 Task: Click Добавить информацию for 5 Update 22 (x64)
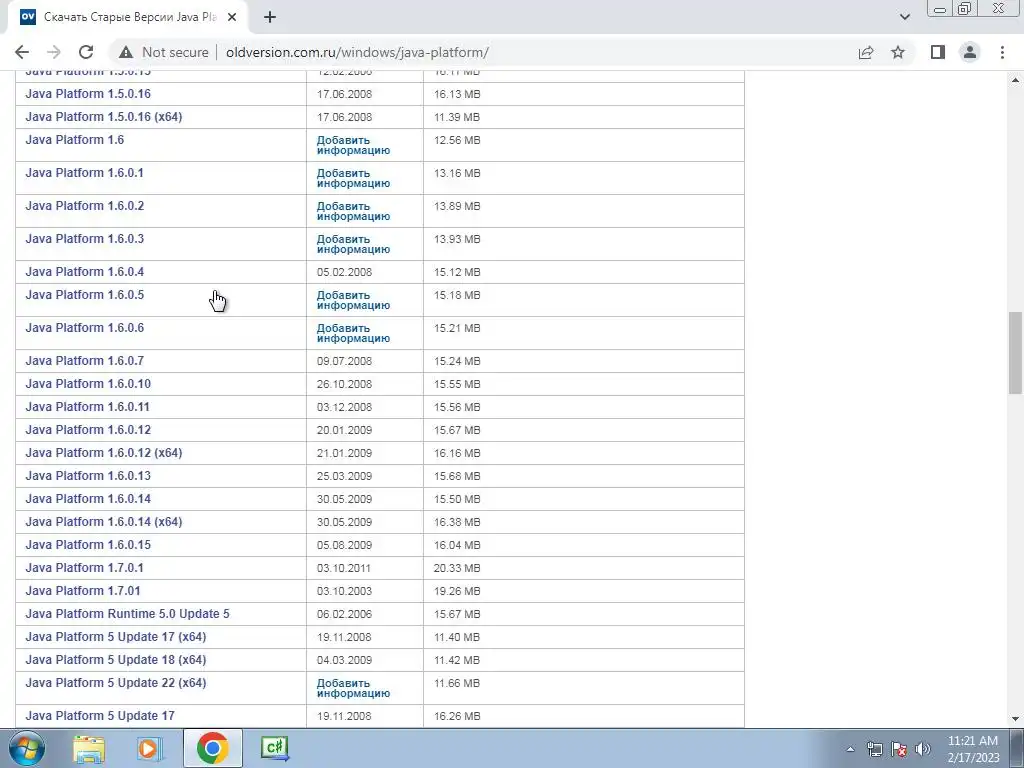(x=353, y=688)
